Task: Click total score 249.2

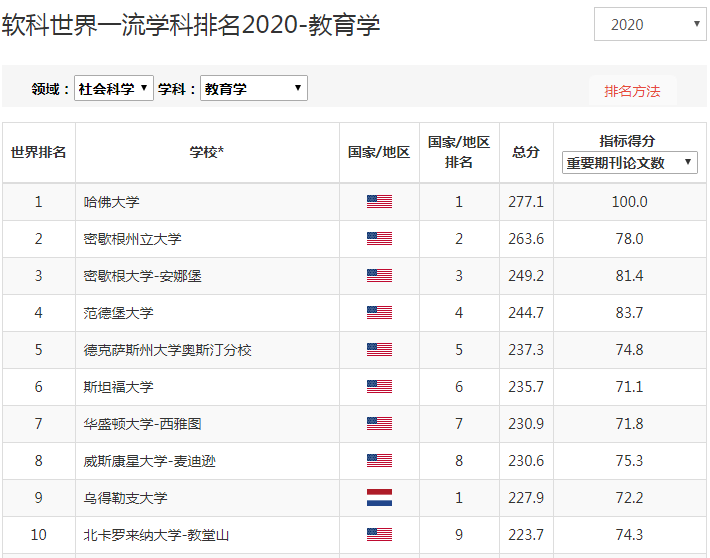Action: pyautogui.click(x=526, y=275)
